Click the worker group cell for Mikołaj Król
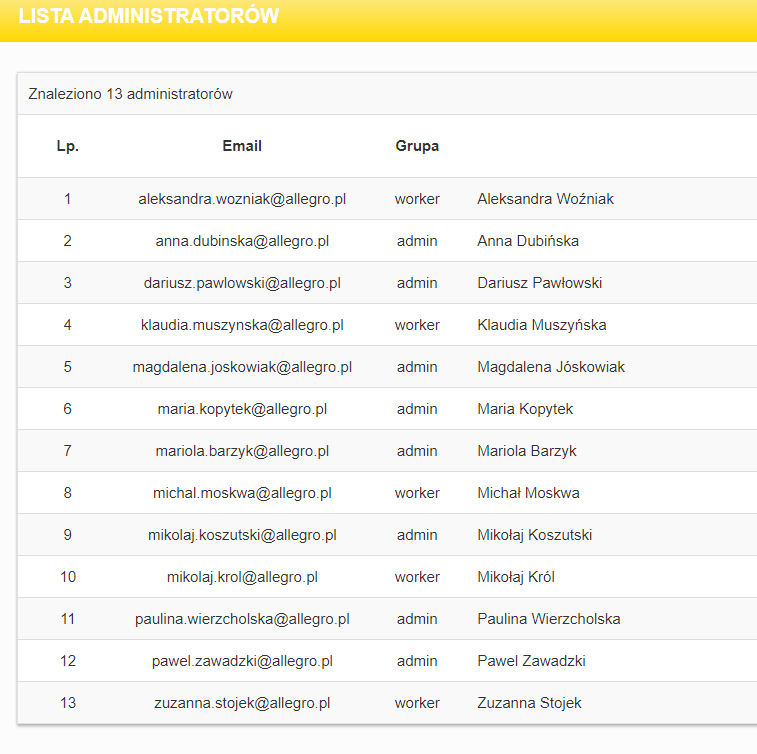 click(x=417, y=577)
